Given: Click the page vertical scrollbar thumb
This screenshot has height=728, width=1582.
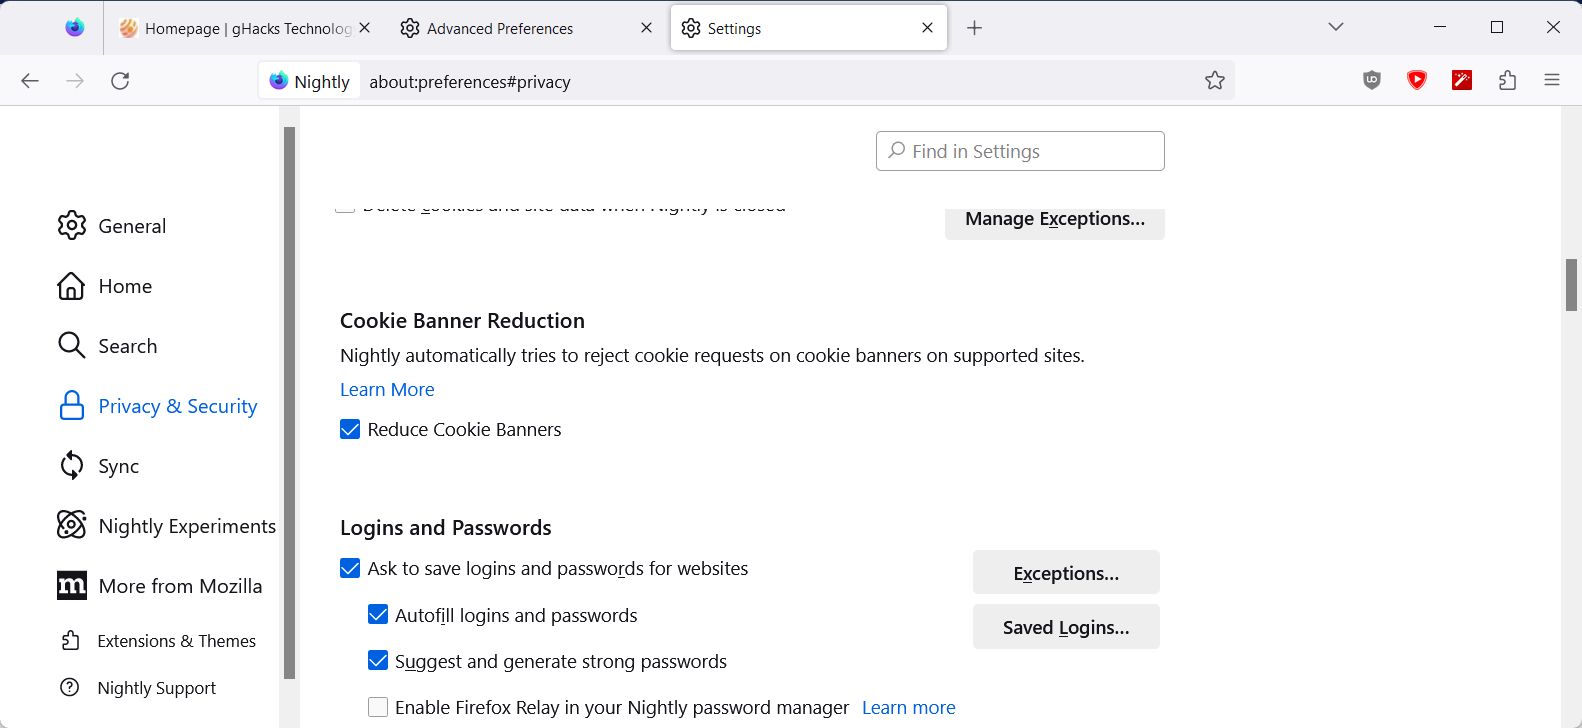Looking at the screenshot, I should [1571, 285].
